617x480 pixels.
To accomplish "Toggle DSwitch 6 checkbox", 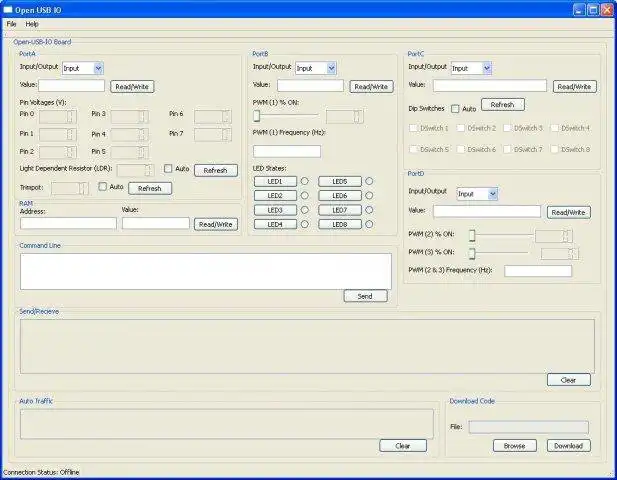I will (x=460, y=149).
